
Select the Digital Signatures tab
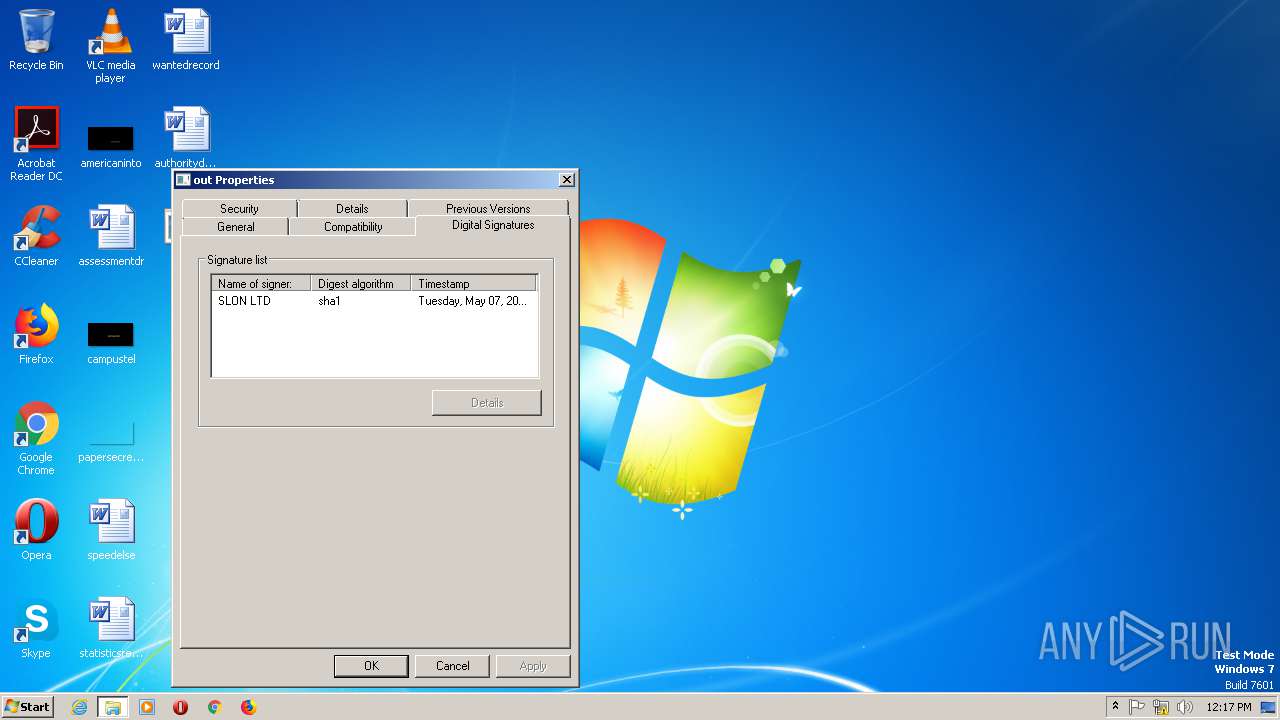(493, 225)
